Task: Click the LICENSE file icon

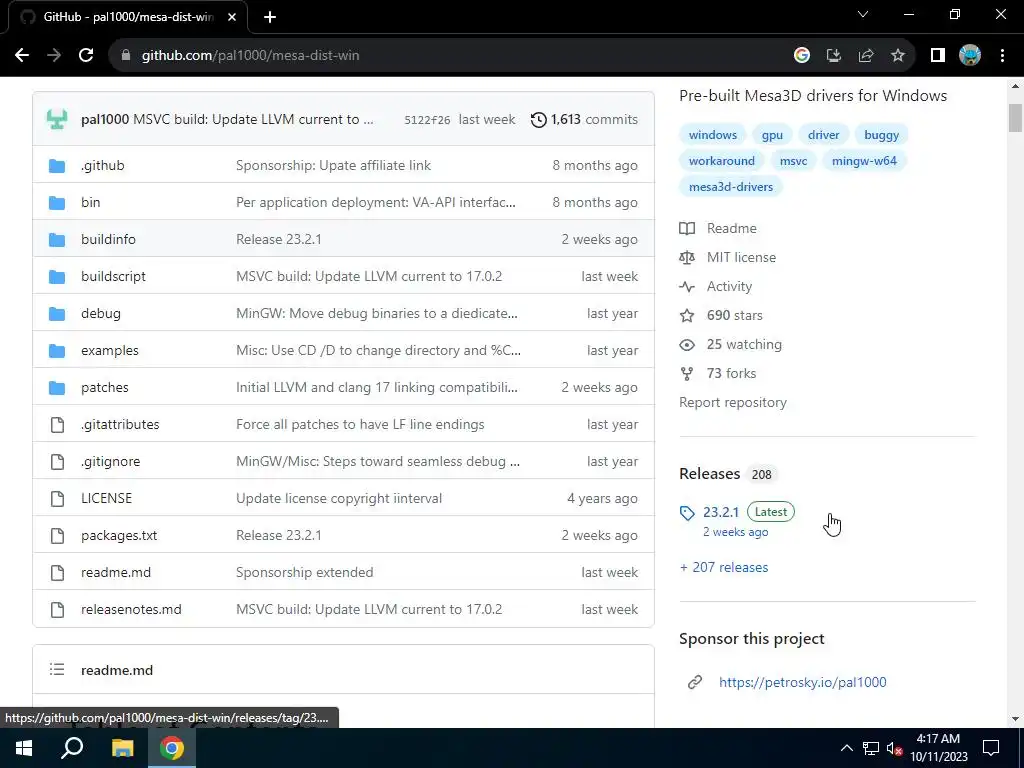Action: coord(57,499)
